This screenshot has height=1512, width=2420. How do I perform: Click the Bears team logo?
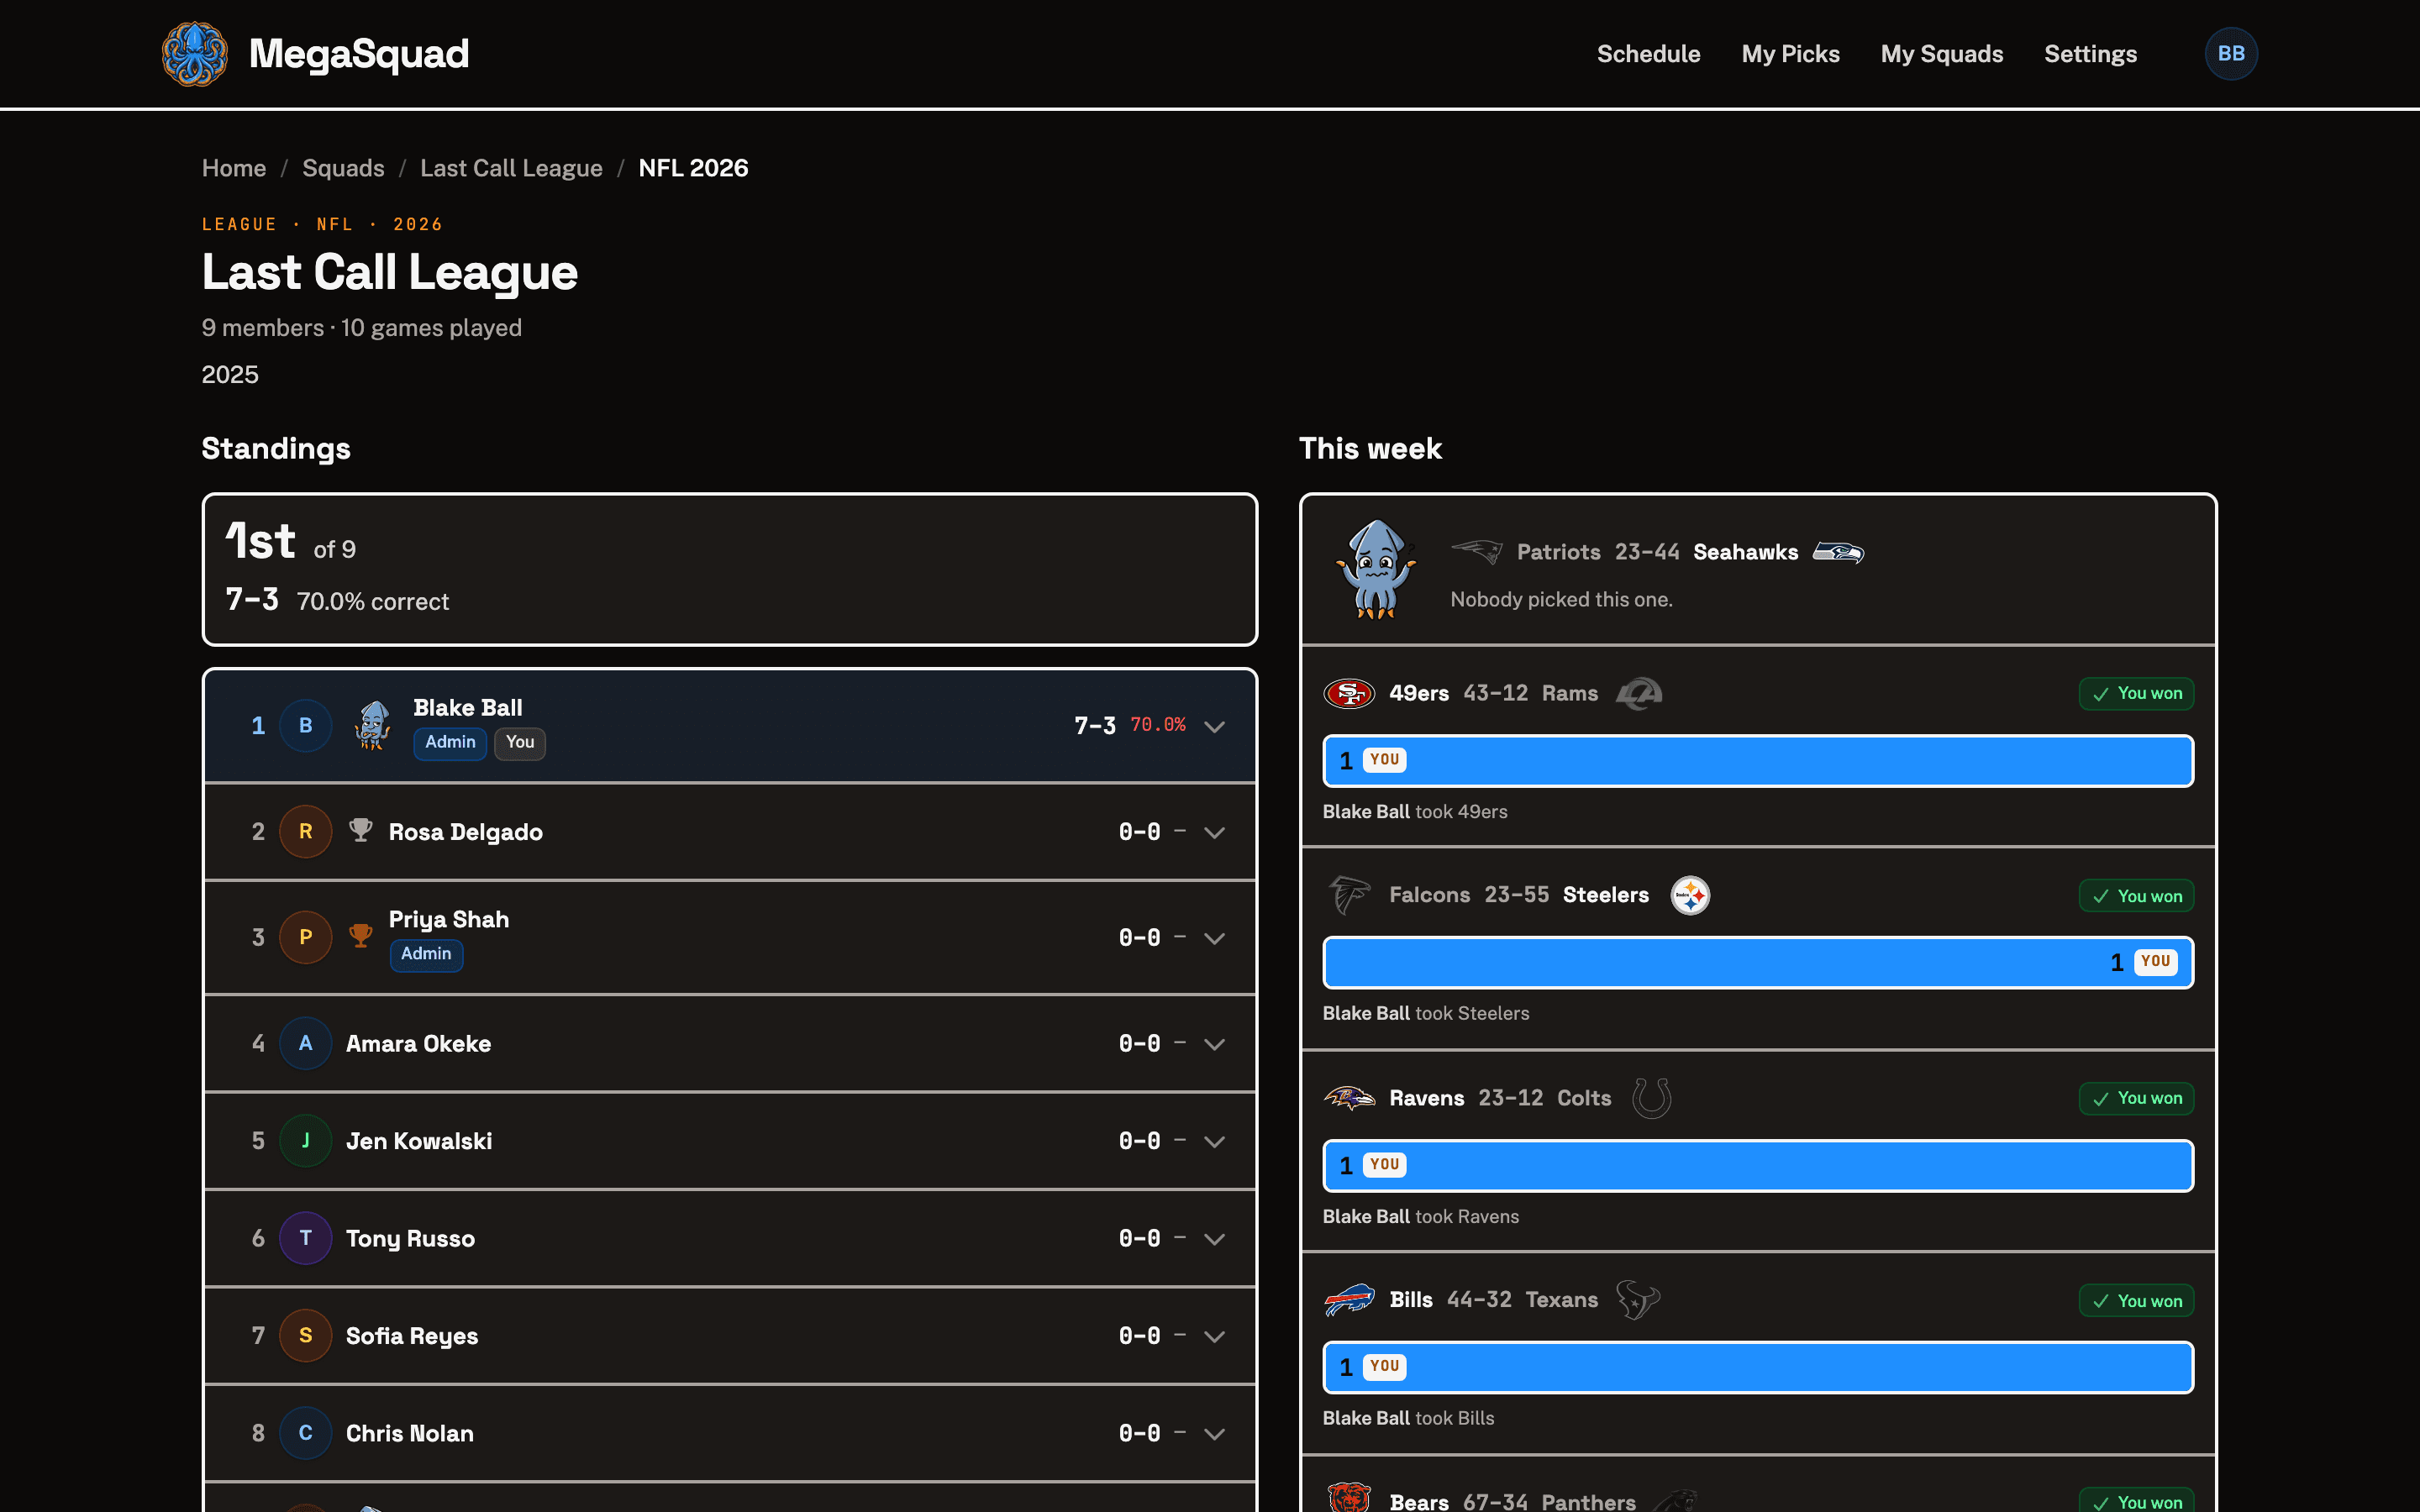coord(1349,1497)
